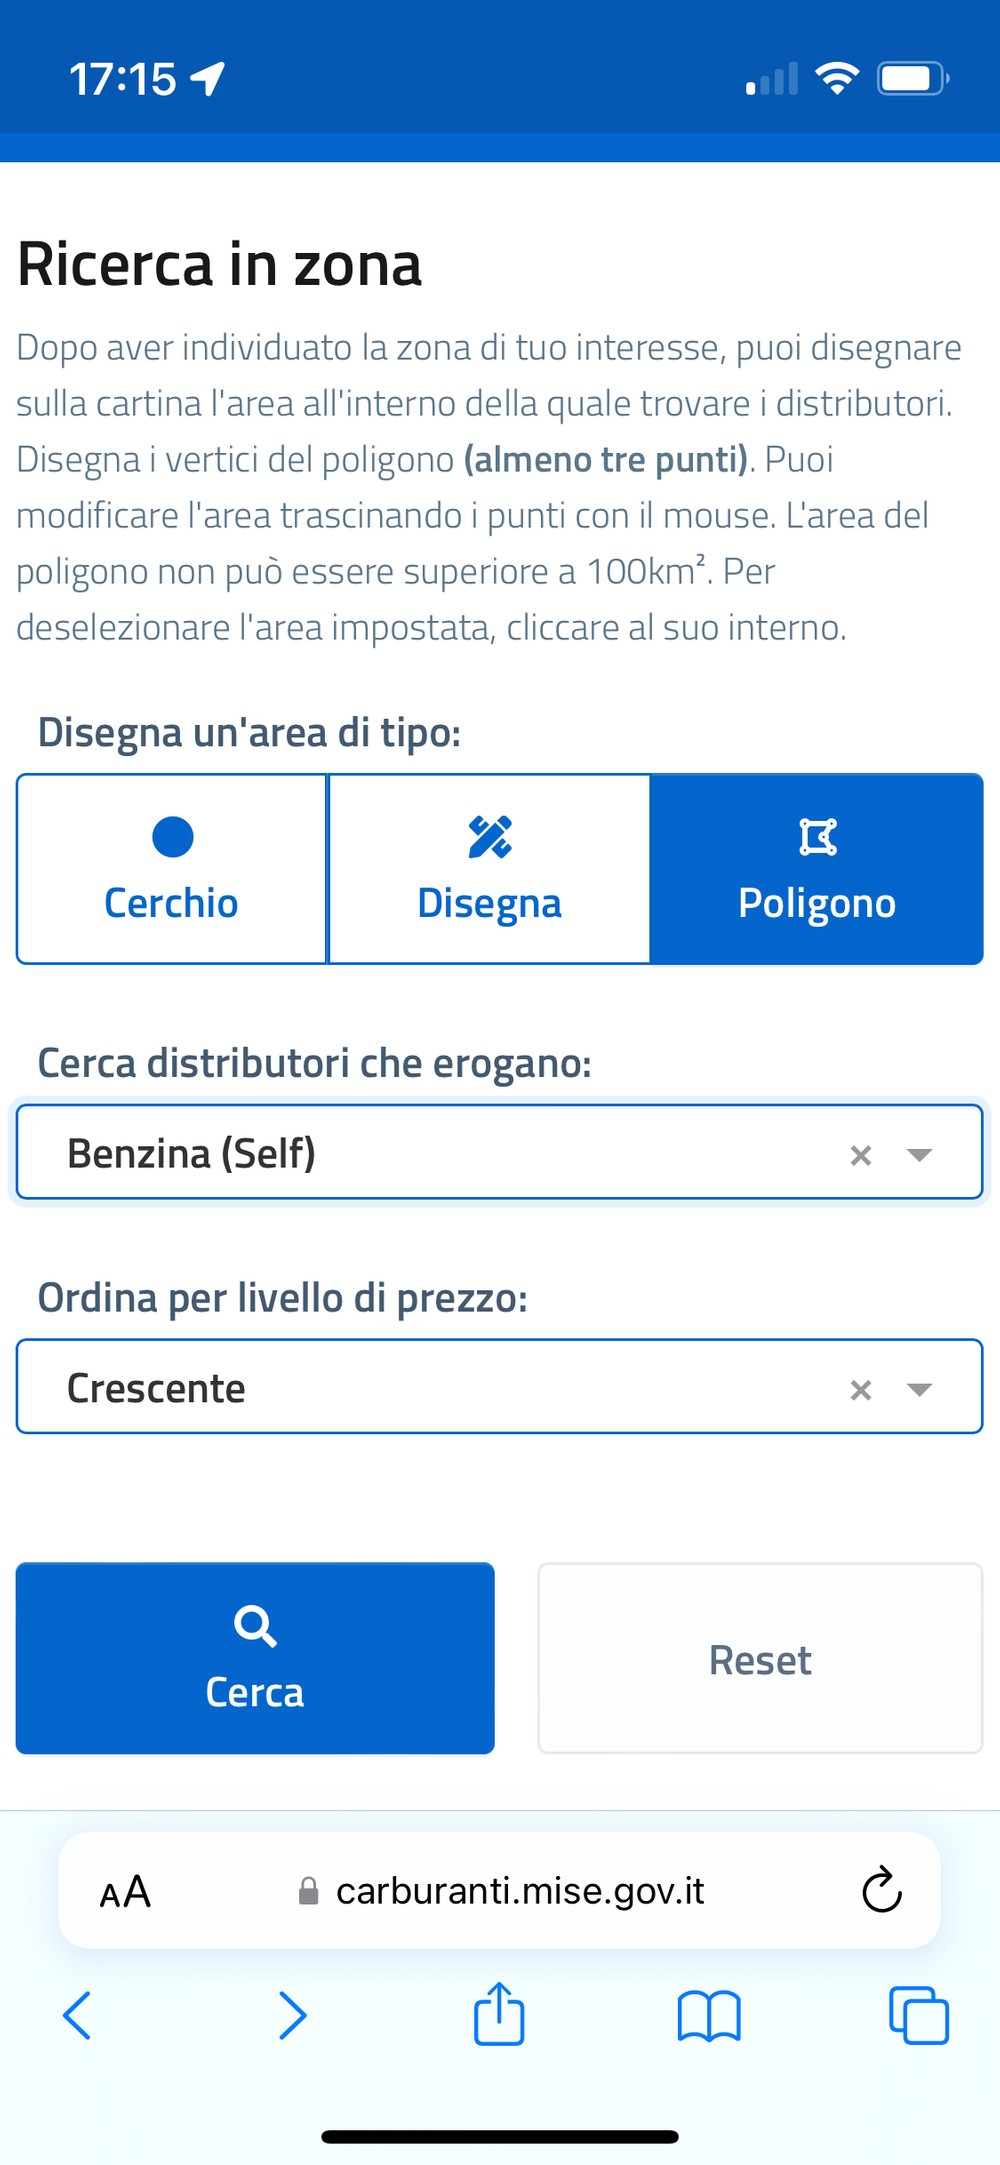The height and width of the screenshot is (2165, 1000).
Task: Show open tabs overview icon
Action: point(919,2015)
